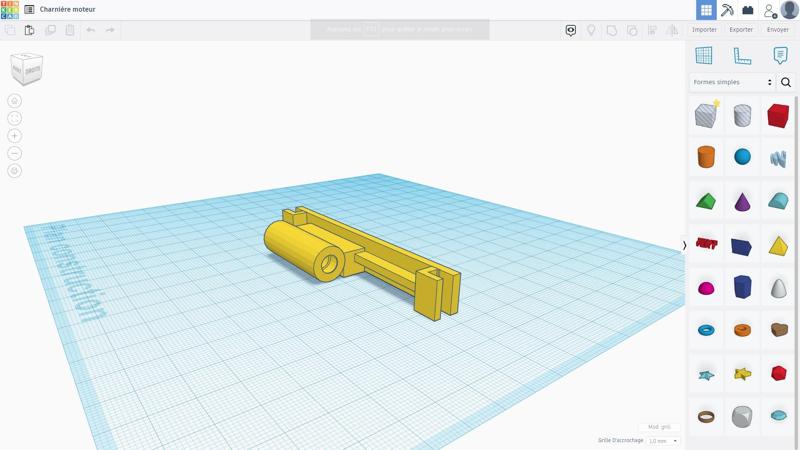Viewport: 800px width, 450px height.
Task: Undo the last action
Action: pyautogui.click(x=90, y=30)
